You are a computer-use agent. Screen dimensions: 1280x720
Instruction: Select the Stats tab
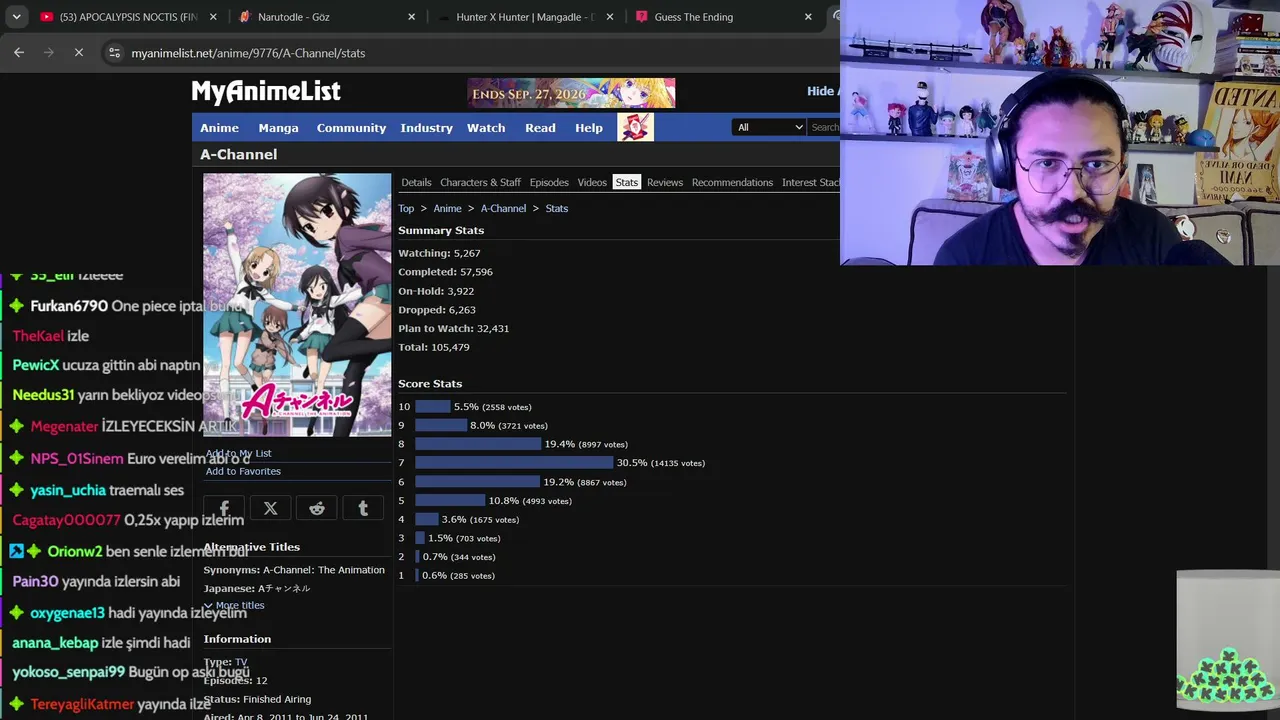(x=627, y=182)
